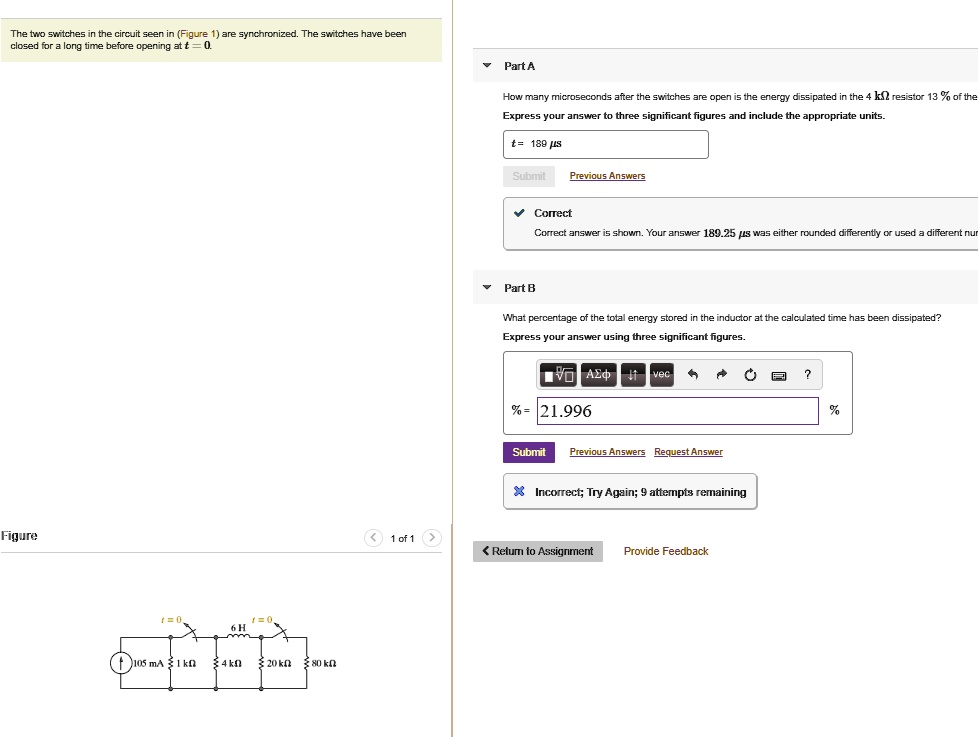
Task: Collapse the Part B section
Action: [x=486, y=288]
